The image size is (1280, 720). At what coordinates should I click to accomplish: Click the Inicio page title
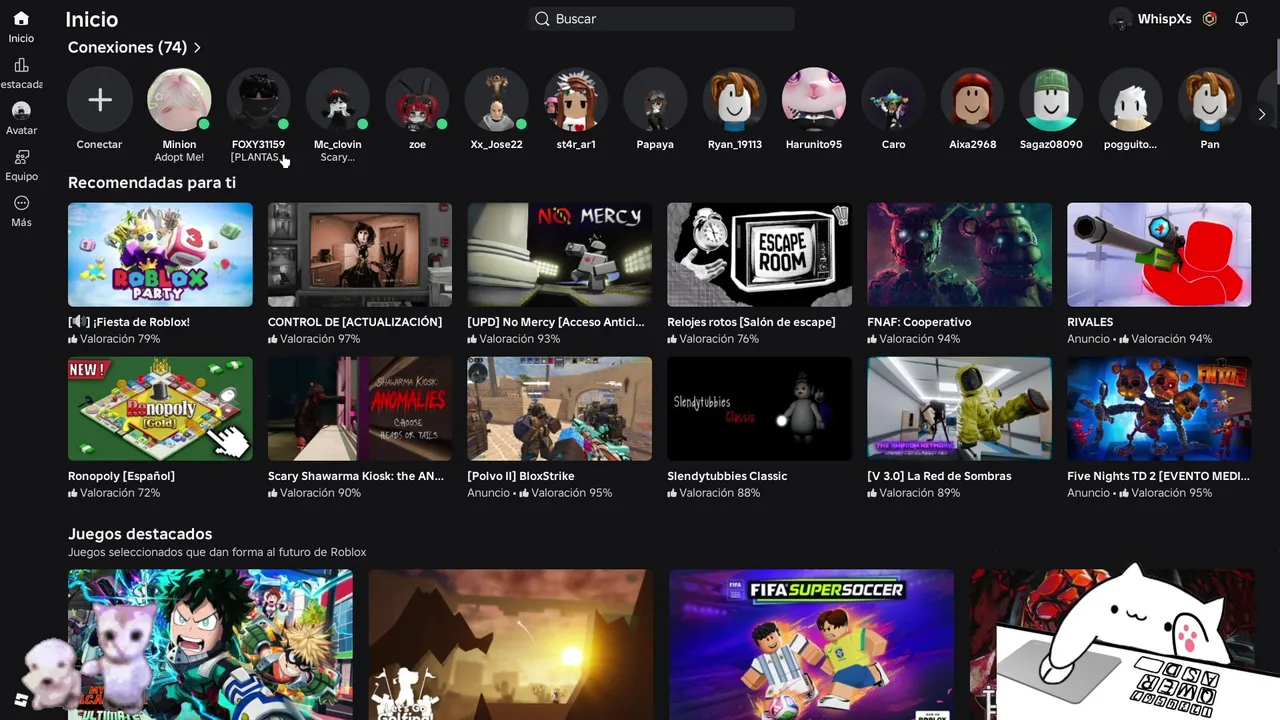[x=92, y=19]
